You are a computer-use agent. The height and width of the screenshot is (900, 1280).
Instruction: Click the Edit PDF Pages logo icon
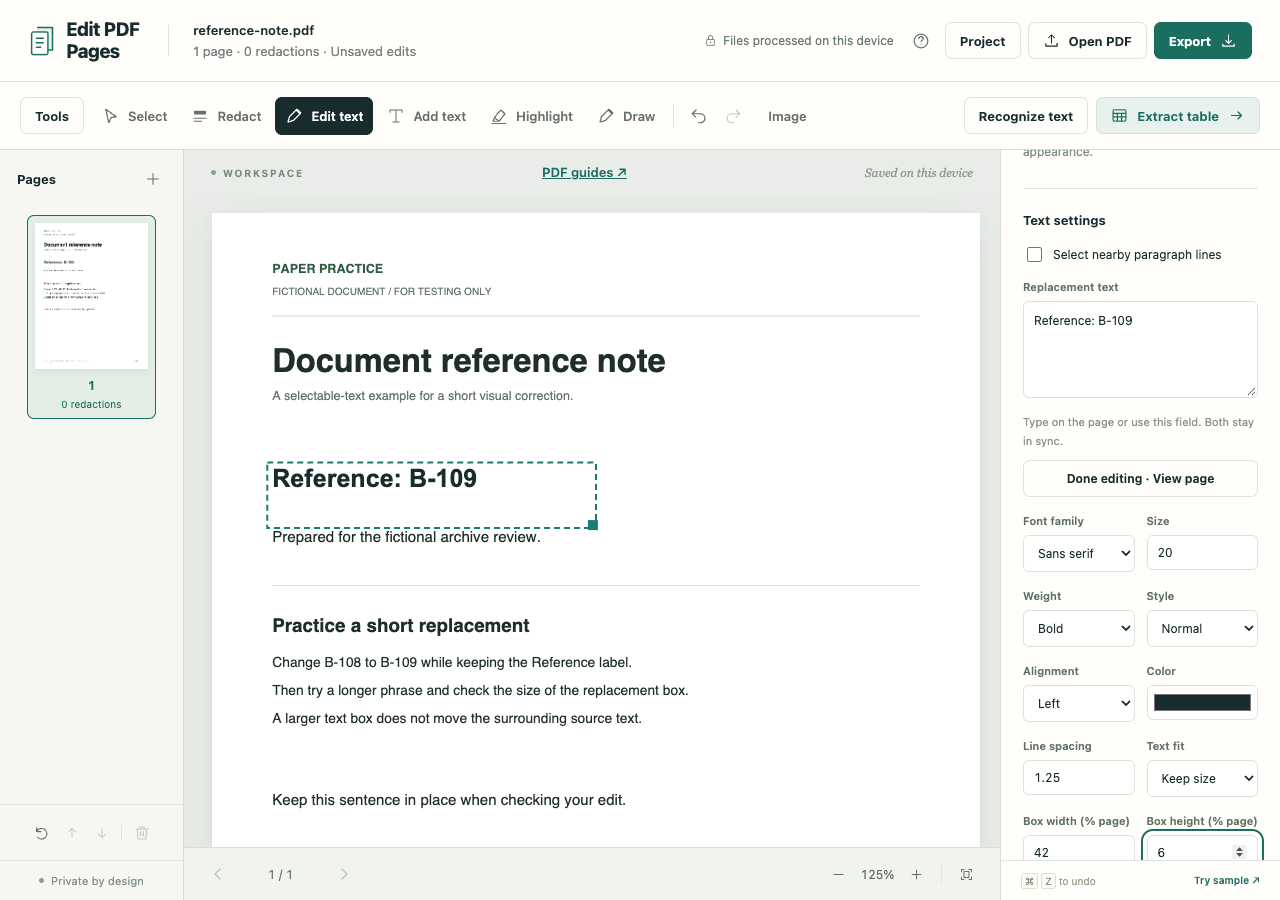point(42,41)
